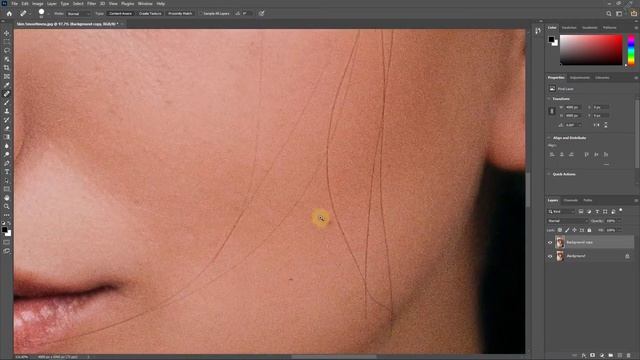
Task: Select the Move tool
Action: [7, 33]
